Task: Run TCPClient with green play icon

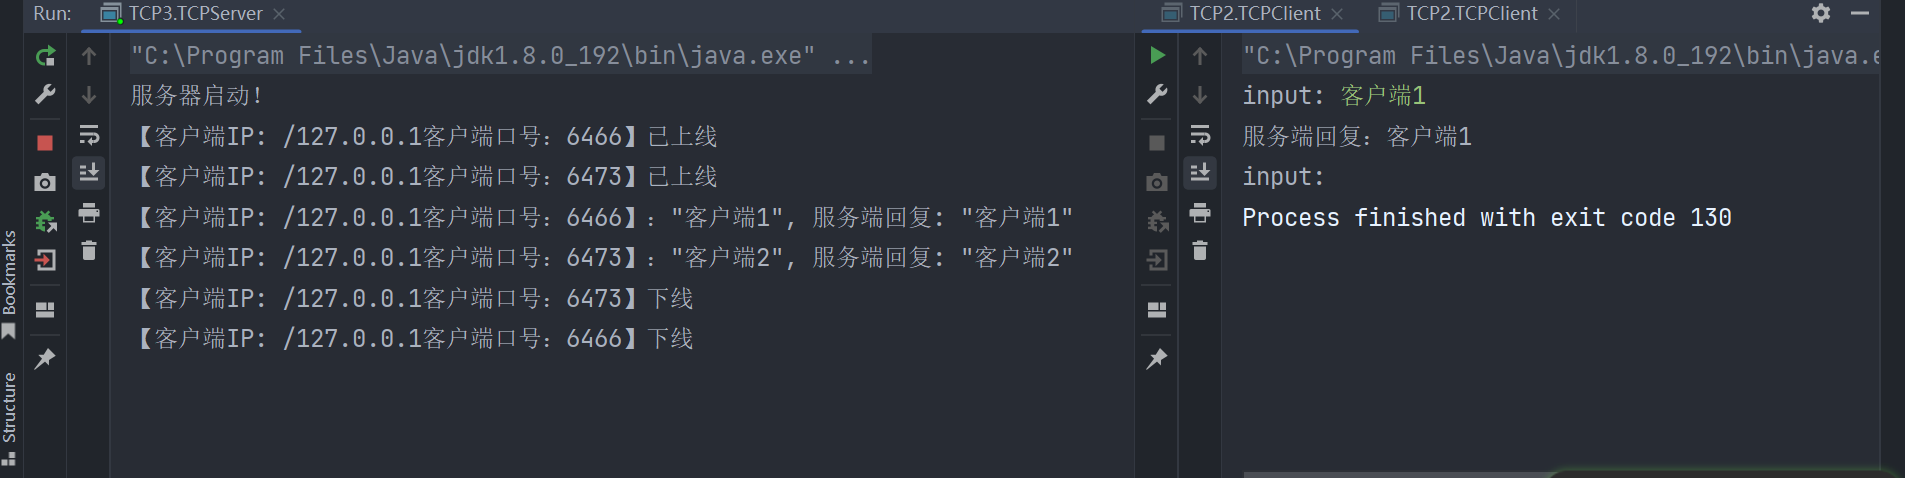Action: pos(1157,55)
